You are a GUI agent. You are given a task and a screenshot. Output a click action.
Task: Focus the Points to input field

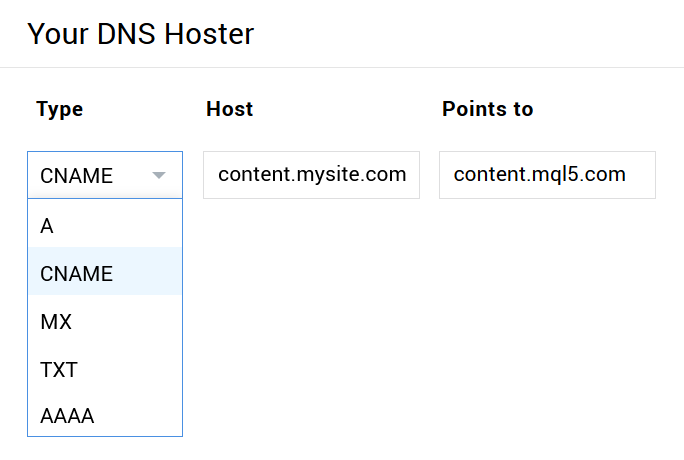(x=547, y=175)
